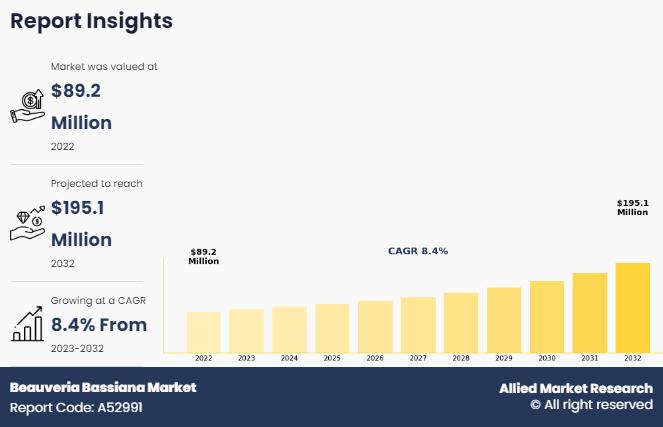This screenshot has height=427, width=663.
Task: Click the diamond-in-hand projected value icon
Action: 26,223
